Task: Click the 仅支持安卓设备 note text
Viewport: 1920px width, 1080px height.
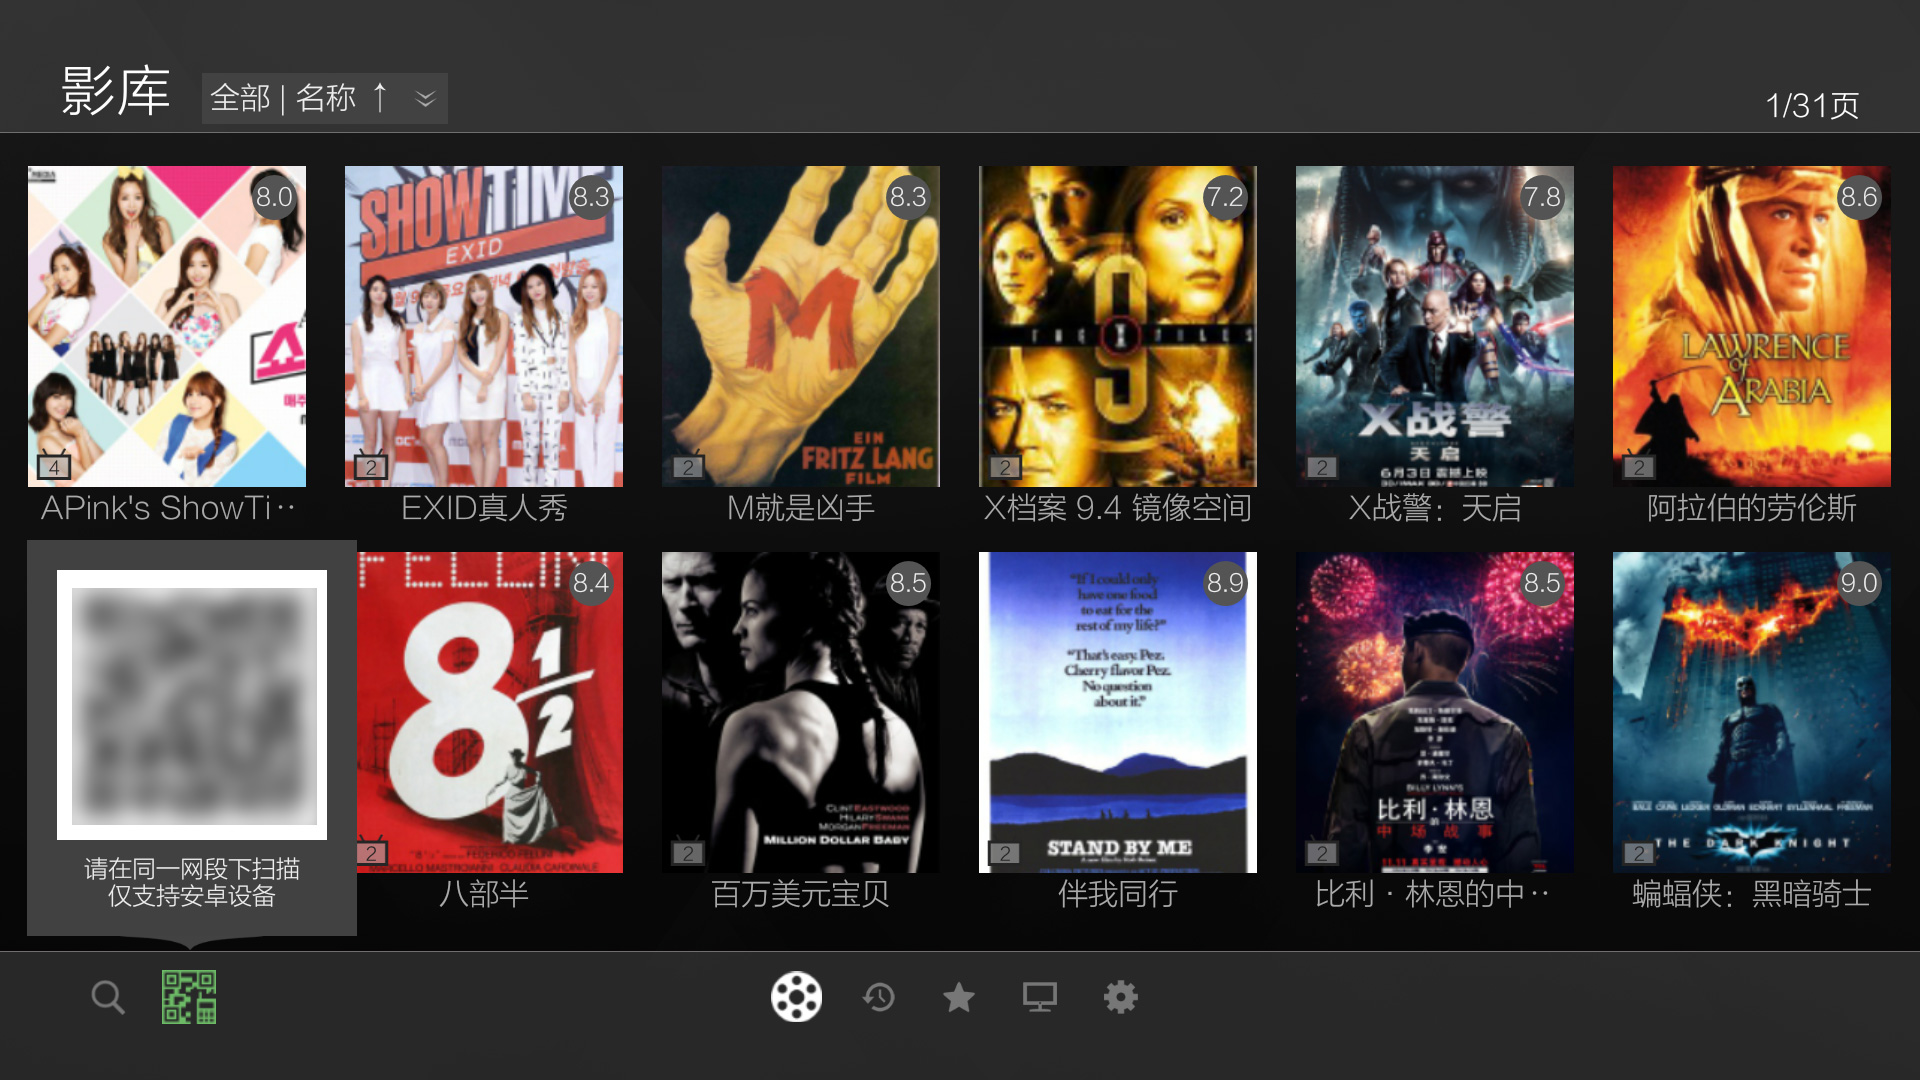Action: click(x=192, y=896)
